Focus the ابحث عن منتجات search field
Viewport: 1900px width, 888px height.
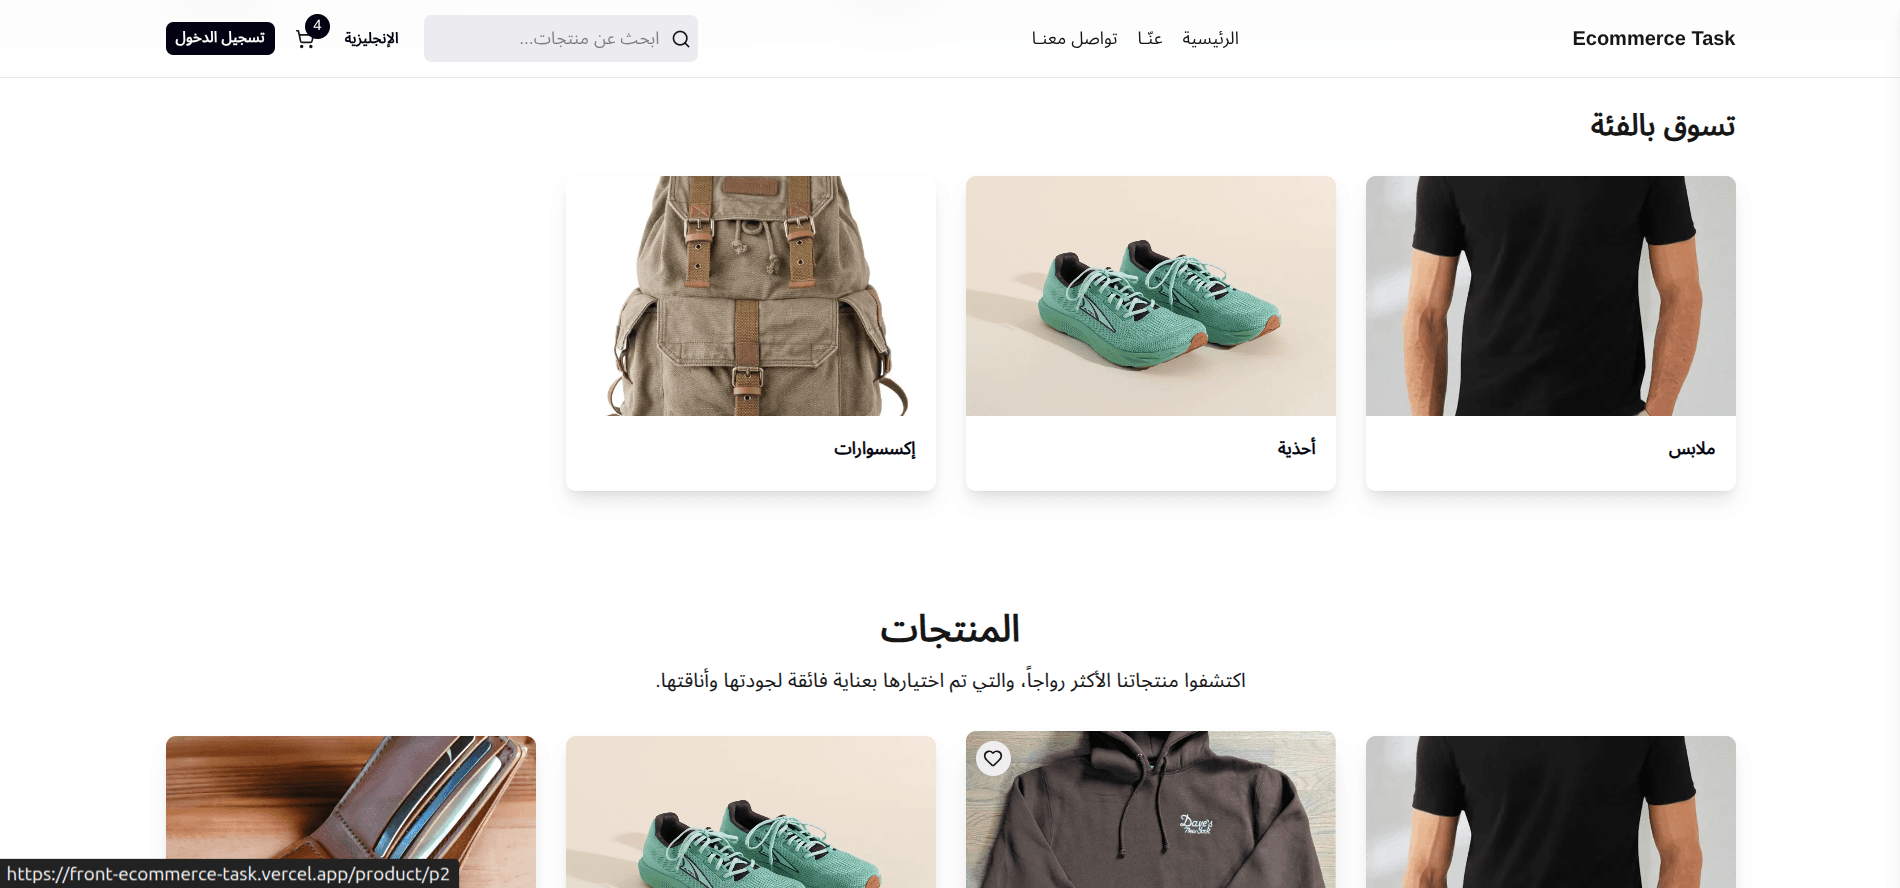[561, 38]
